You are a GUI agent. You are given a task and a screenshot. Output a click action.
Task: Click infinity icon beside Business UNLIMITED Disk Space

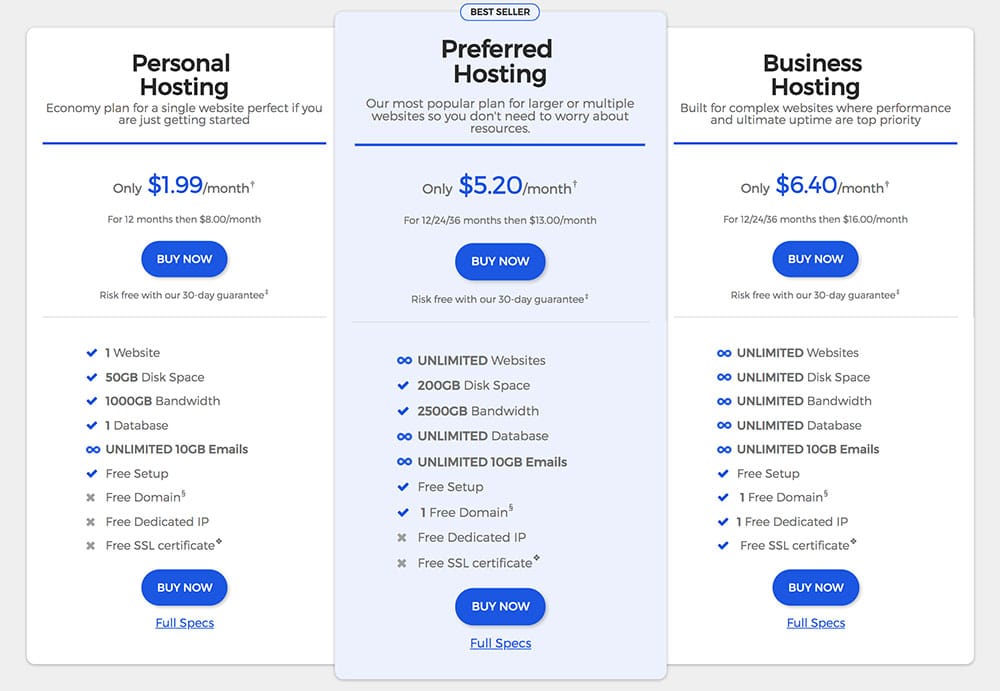(724, 378)
